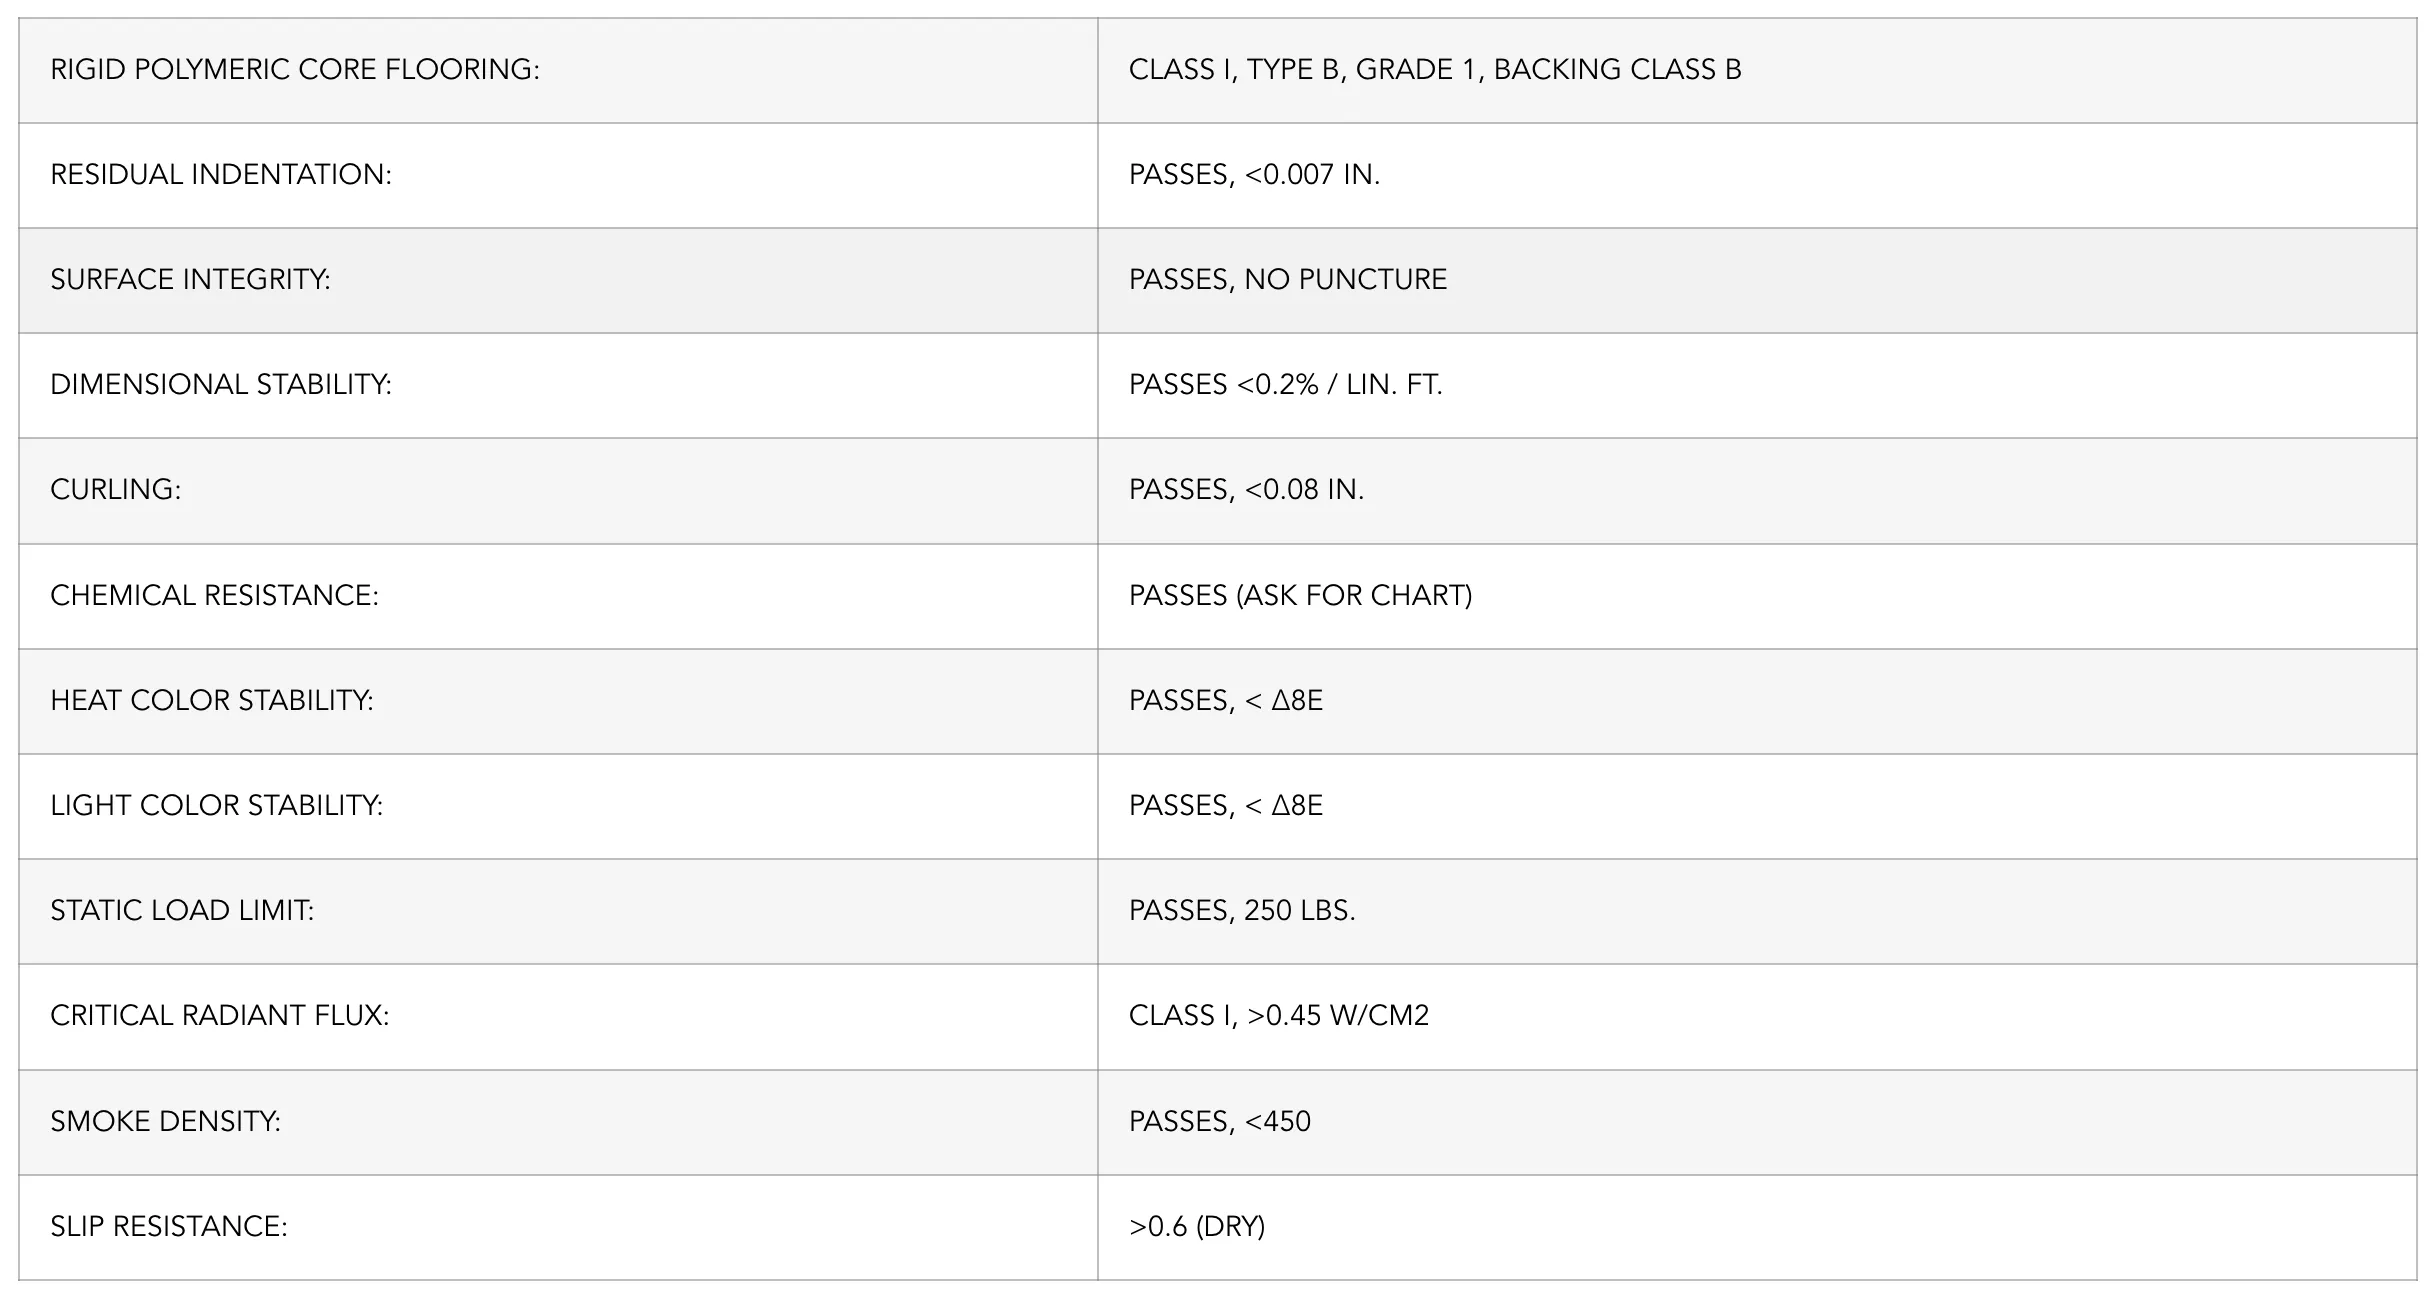The width and height of the screenshot is (2428, 1296).
Task: Select the >0.45 W/CM2 value
Action: [x=1279, y=1016]
